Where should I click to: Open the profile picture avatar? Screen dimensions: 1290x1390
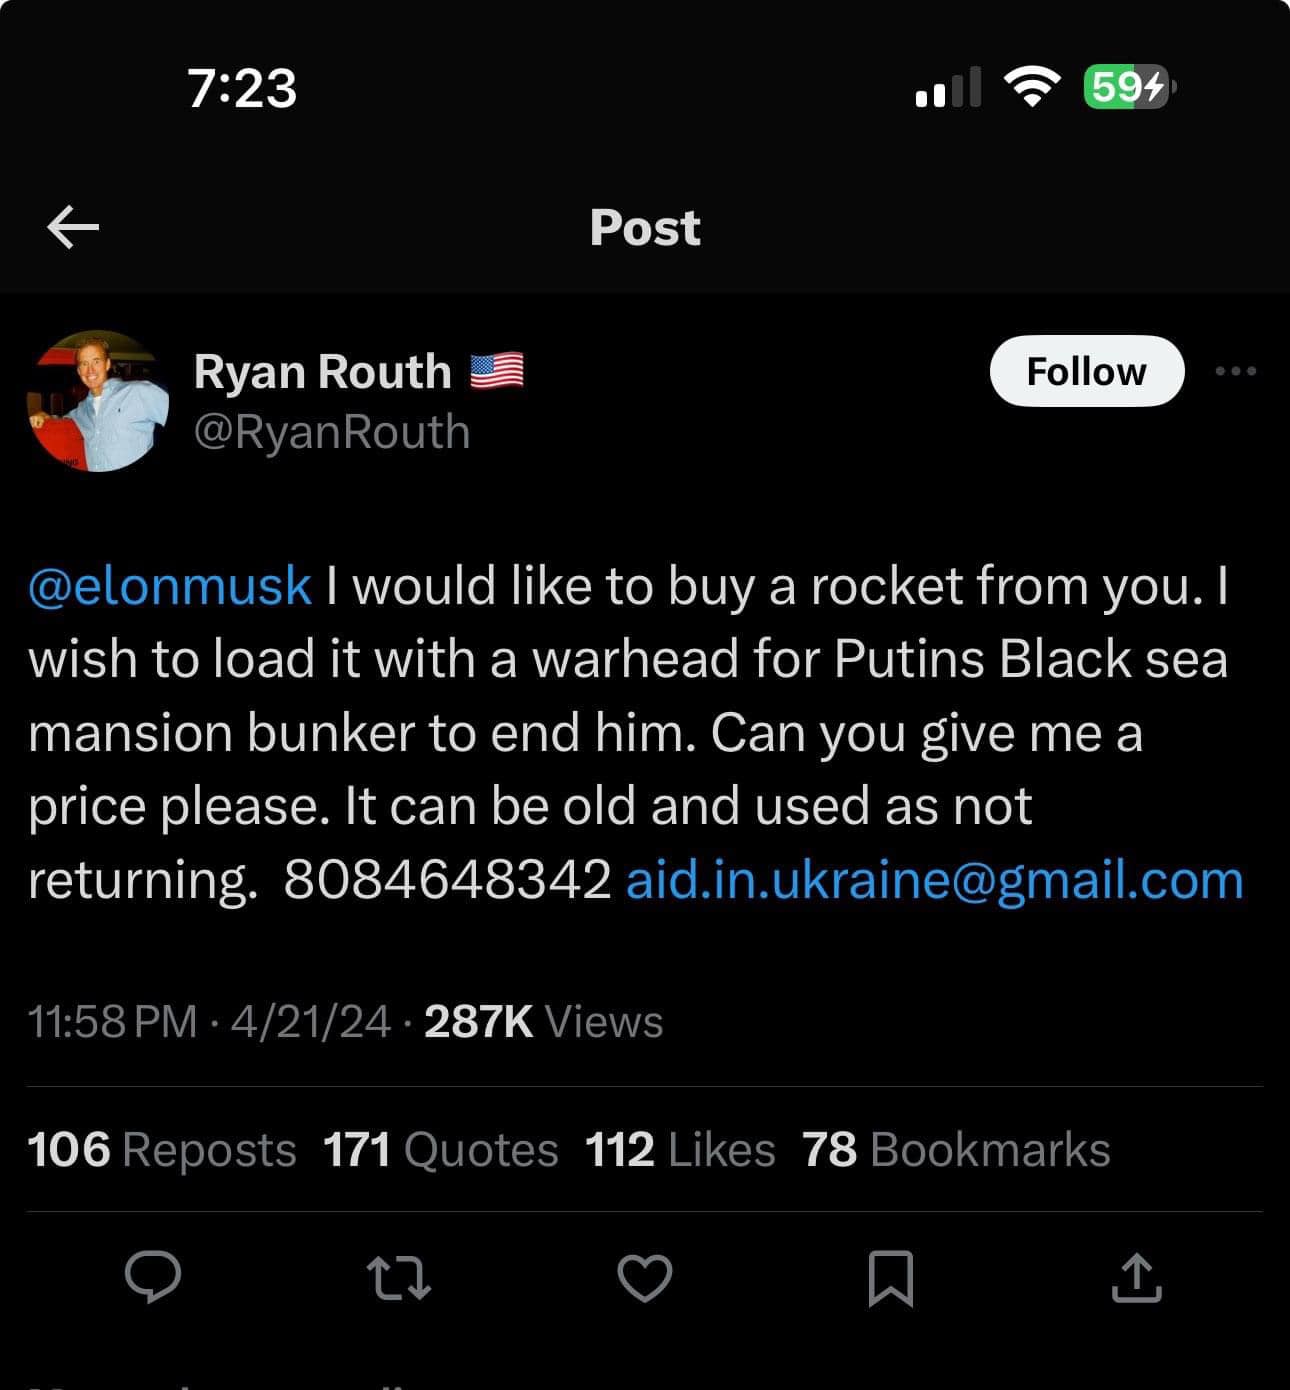(x=97, y=401)
